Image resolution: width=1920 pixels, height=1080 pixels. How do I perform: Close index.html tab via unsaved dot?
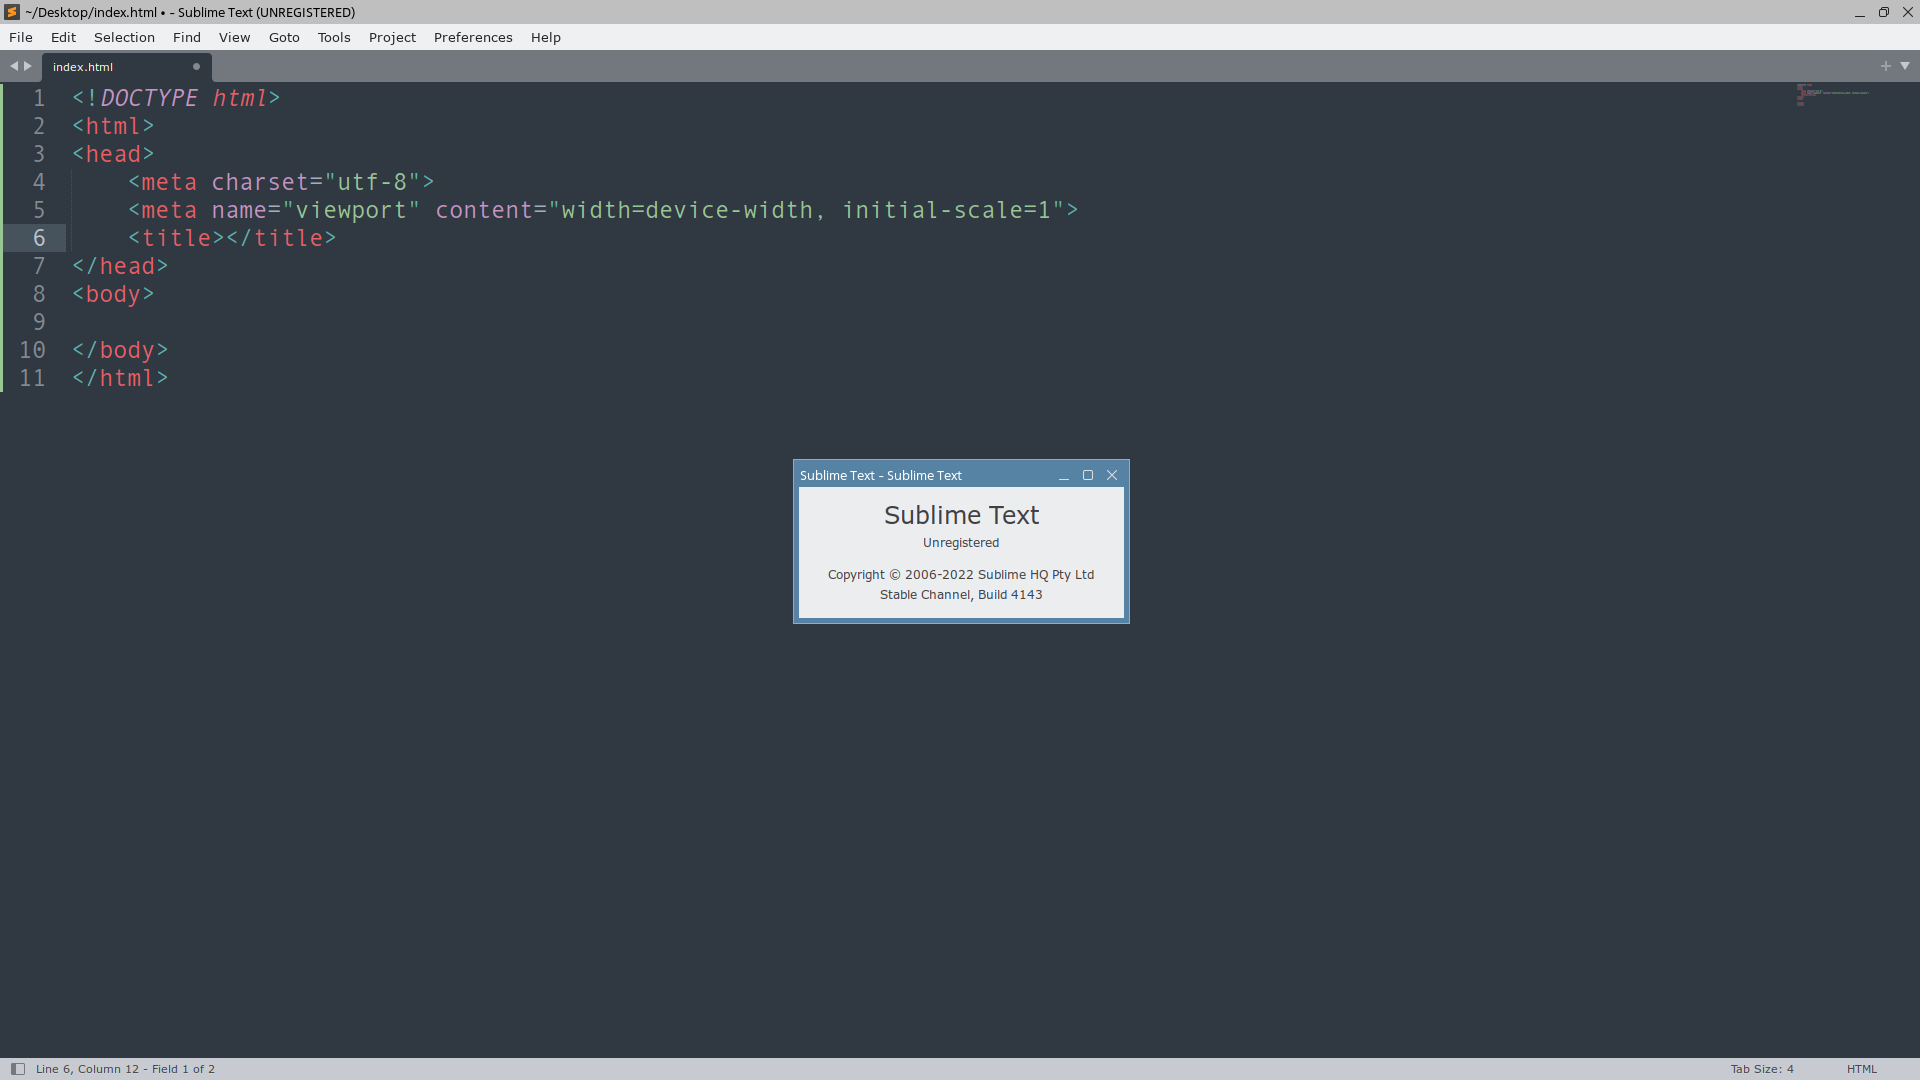pos(196,67)
